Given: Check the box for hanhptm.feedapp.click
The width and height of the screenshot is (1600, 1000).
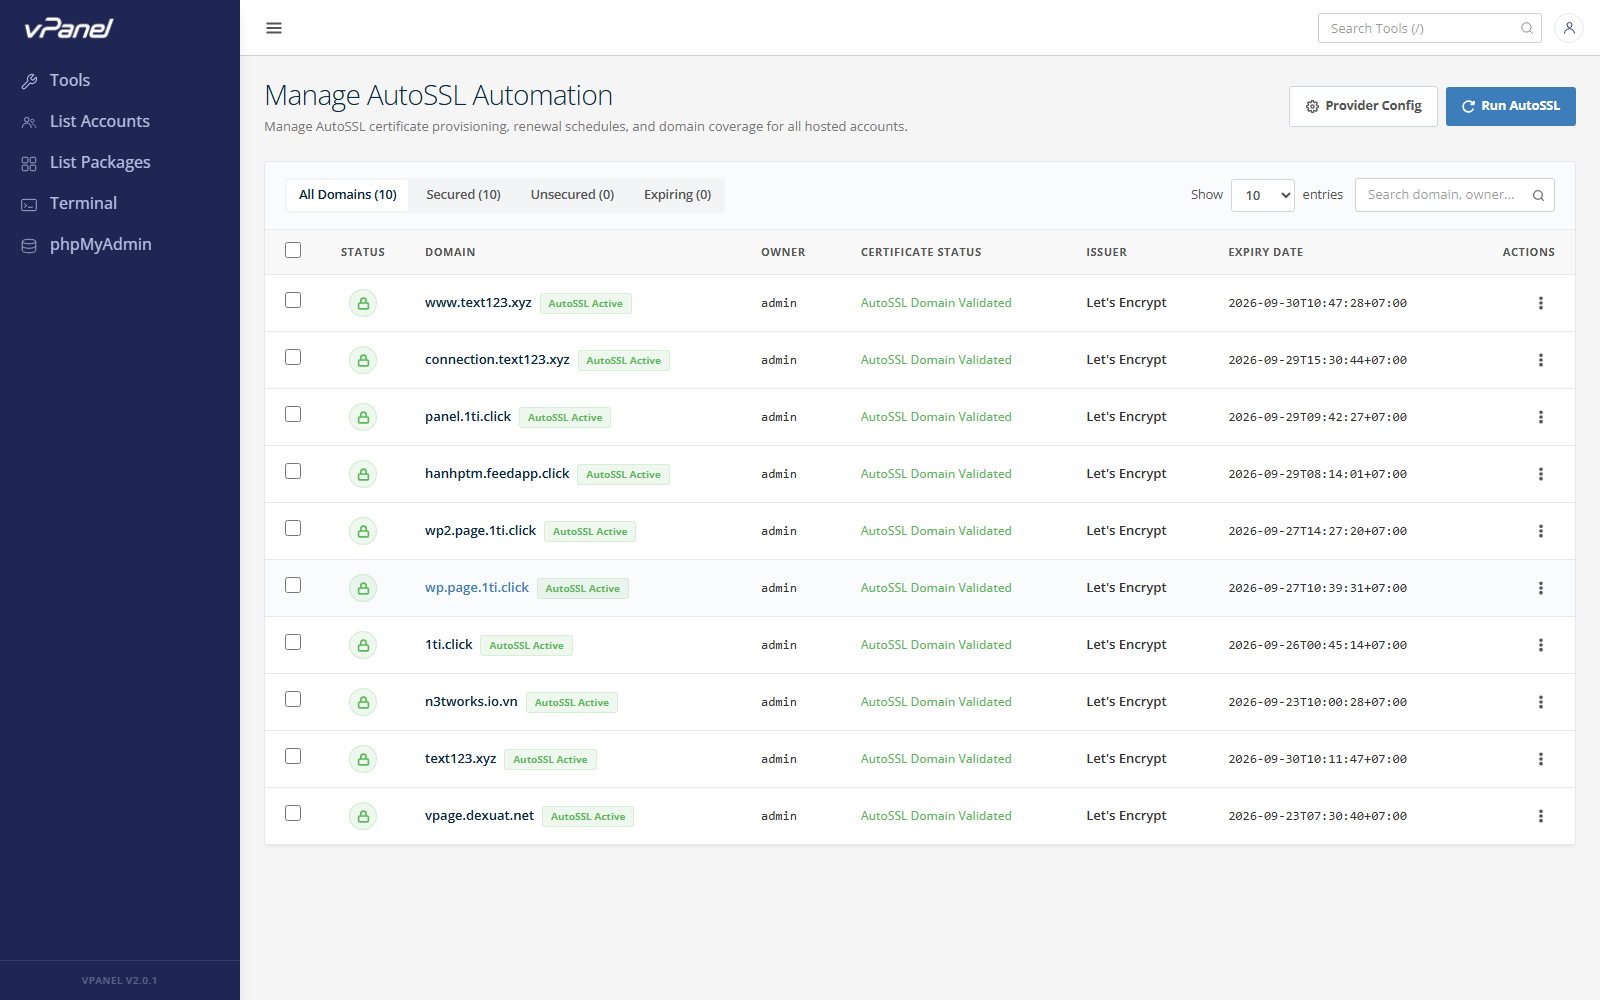Looking at the screenshot, I should [293, 471].
